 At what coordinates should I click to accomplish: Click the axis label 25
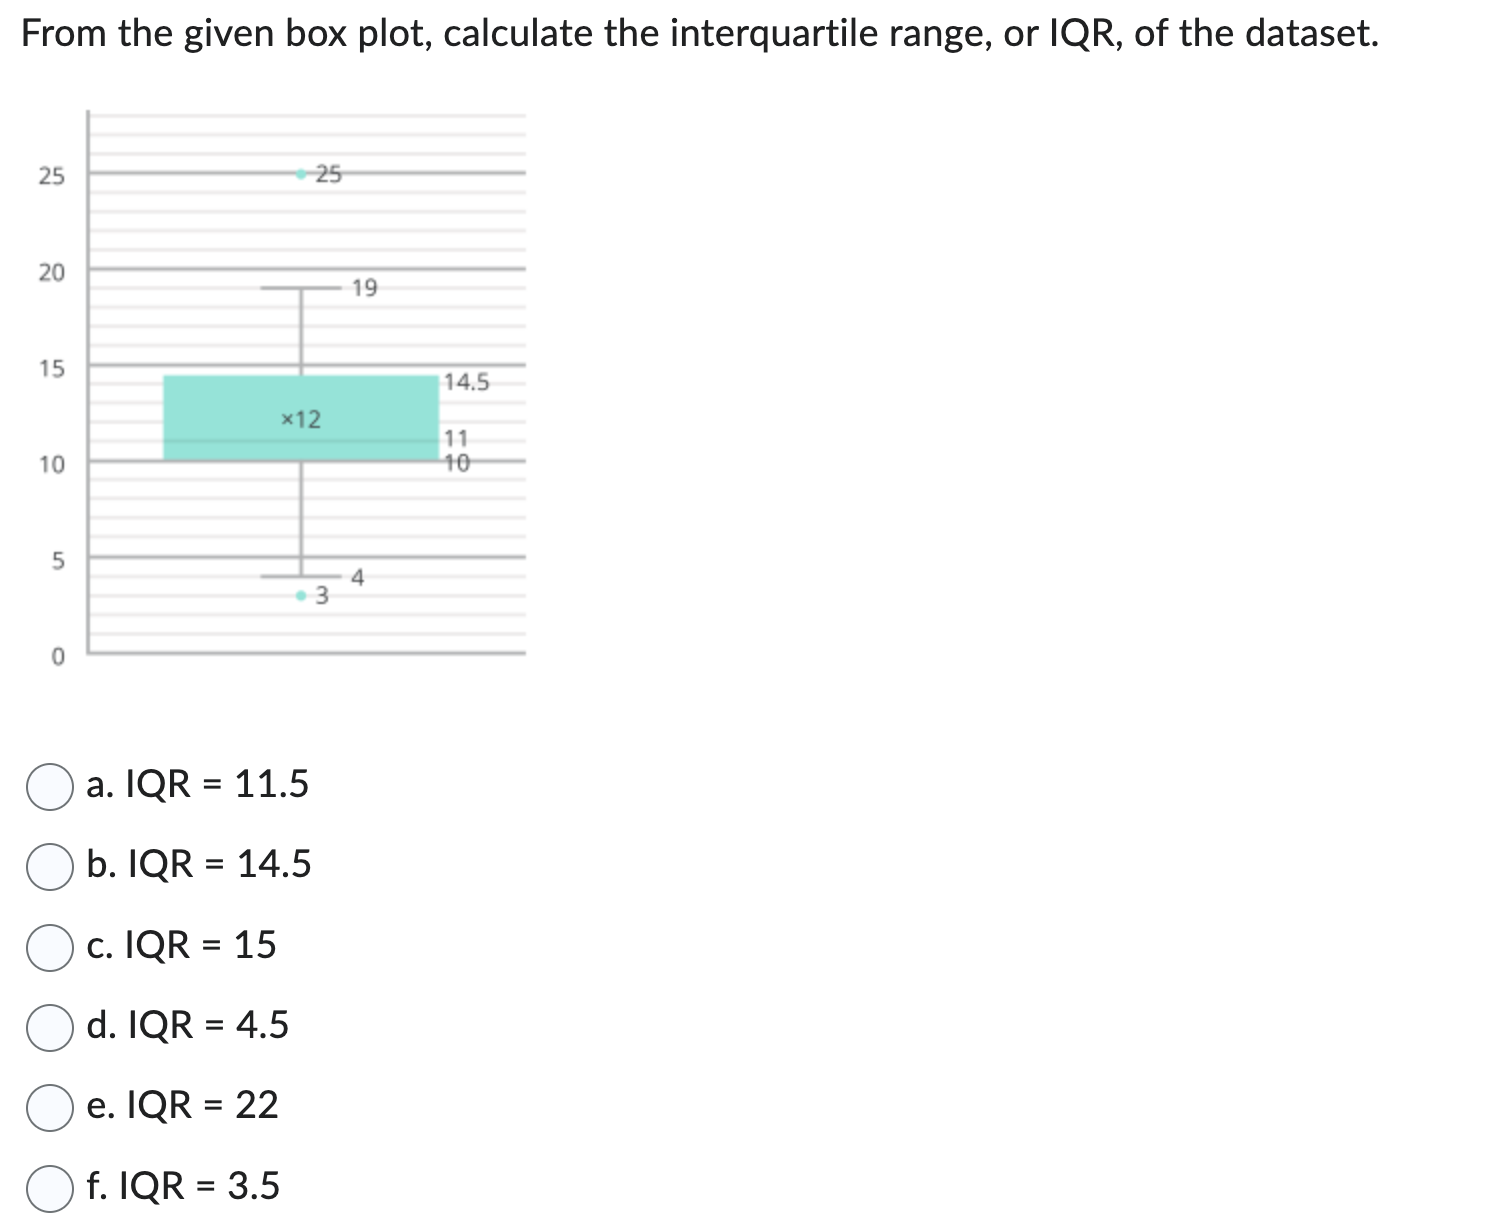click(51, 174)
